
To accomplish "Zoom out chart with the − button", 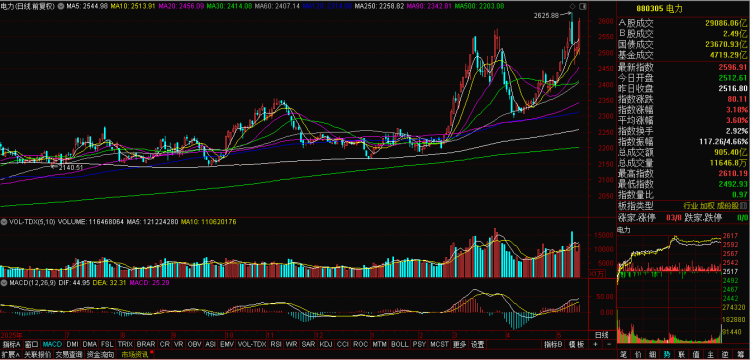I will [609, 344].
